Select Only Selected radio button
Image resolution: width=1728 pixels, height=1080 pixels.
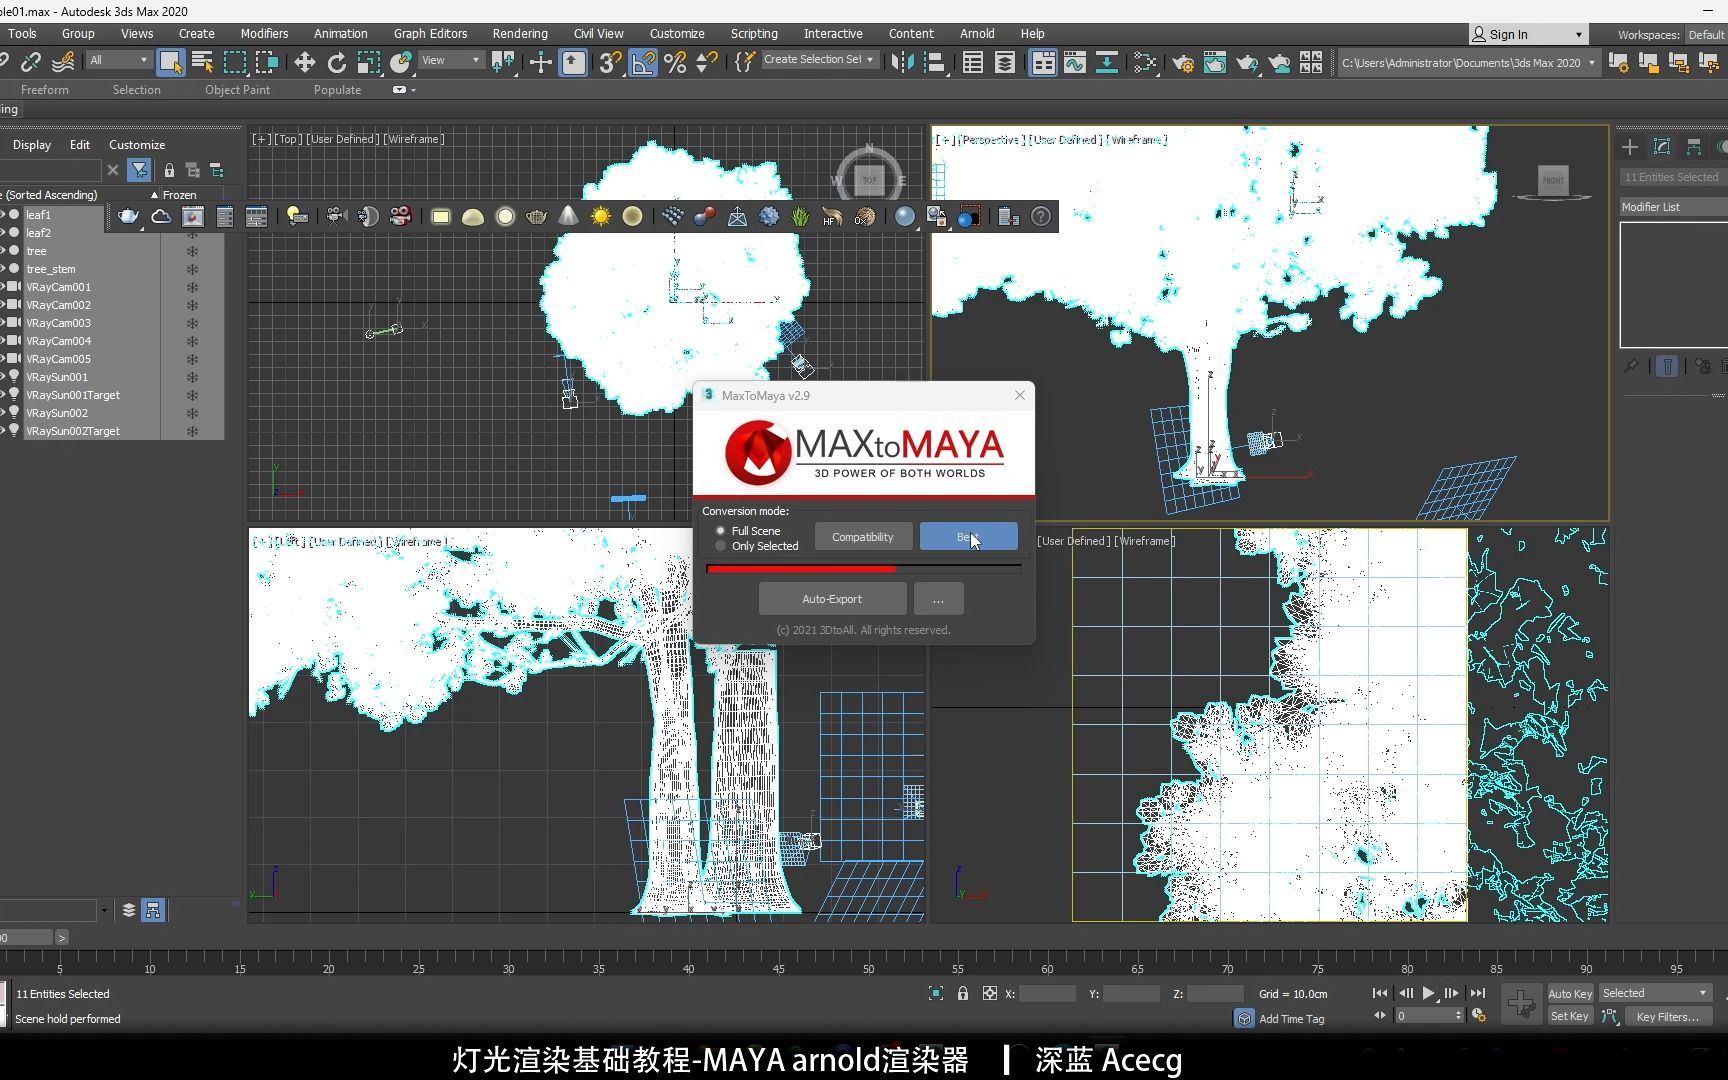(x=720, y=546)
